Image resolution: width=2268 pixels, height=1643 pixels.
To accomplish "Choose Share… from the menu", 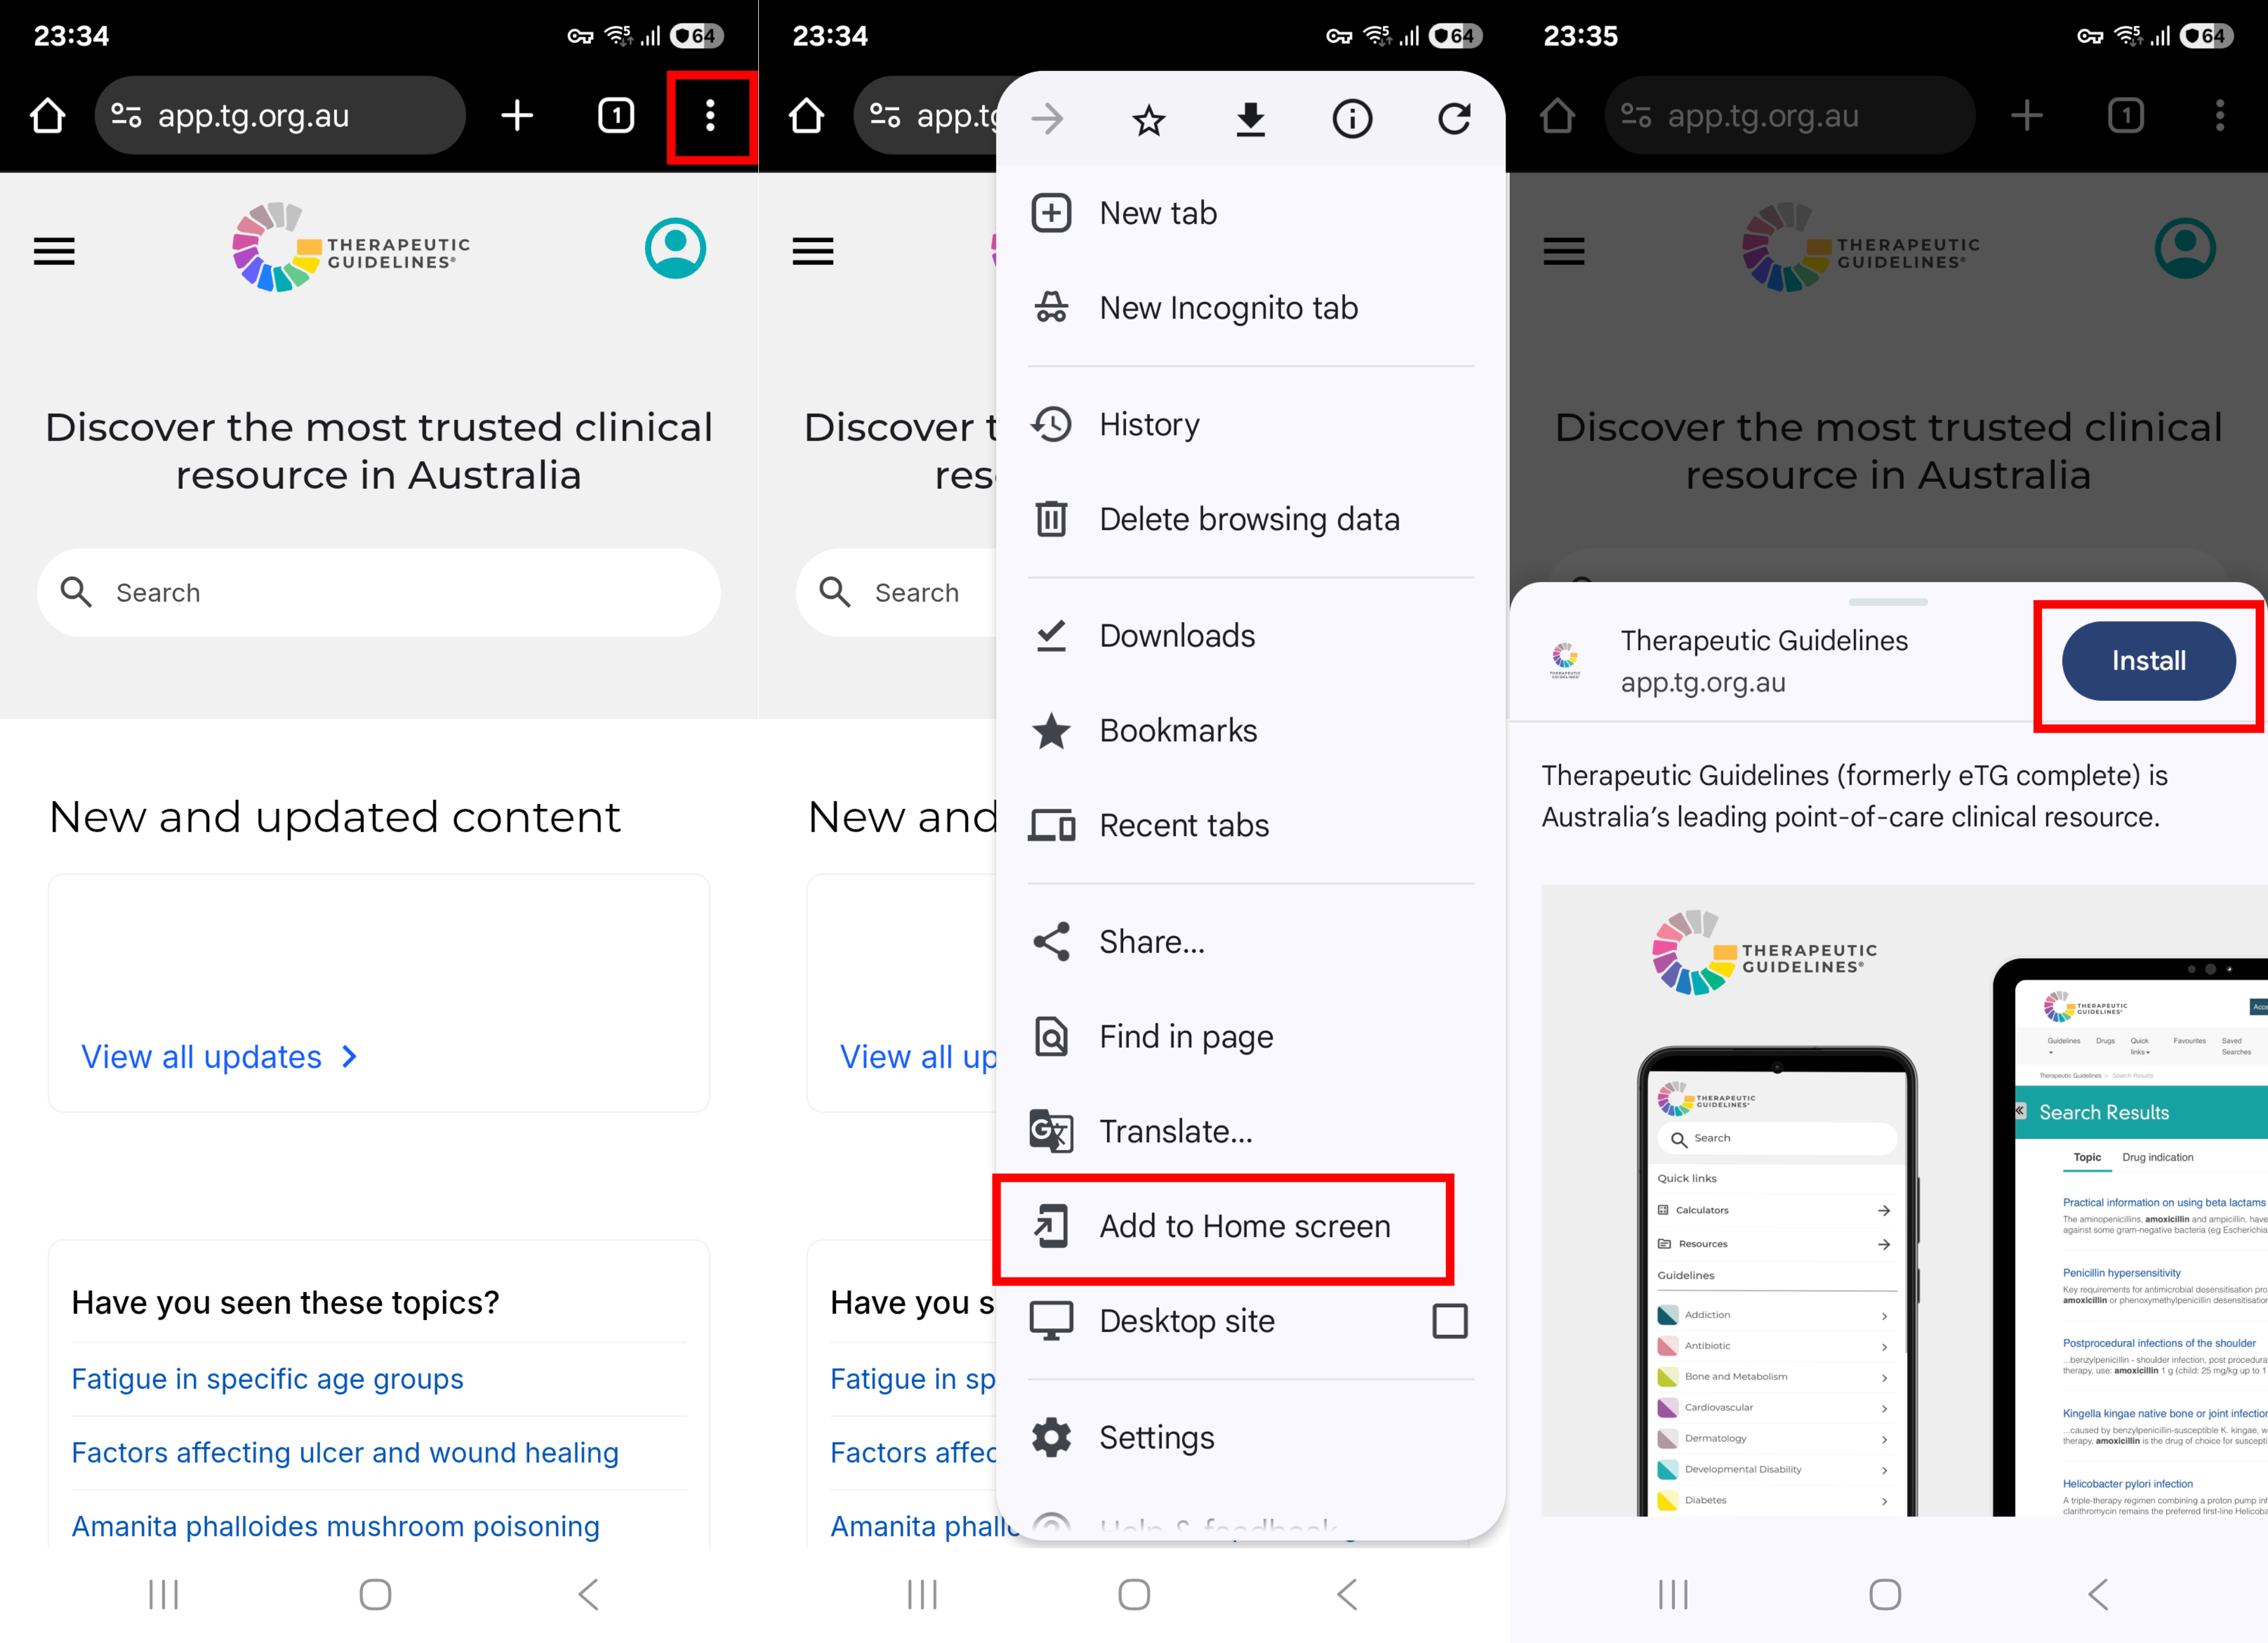I will coord(1250,941).
